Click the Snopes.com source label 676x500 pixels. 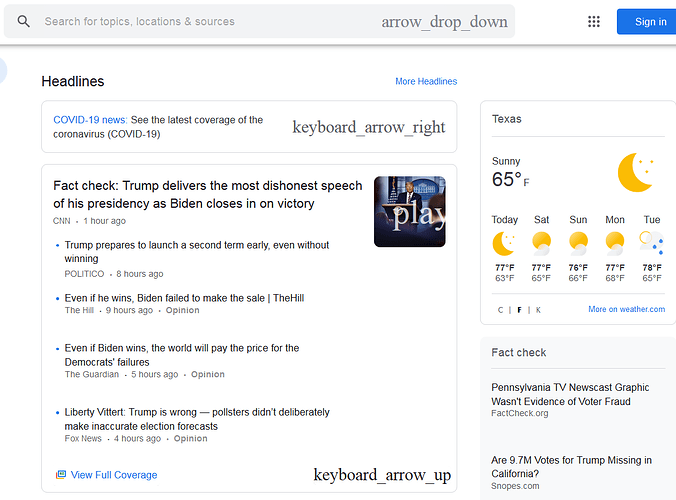pos(515,486)
